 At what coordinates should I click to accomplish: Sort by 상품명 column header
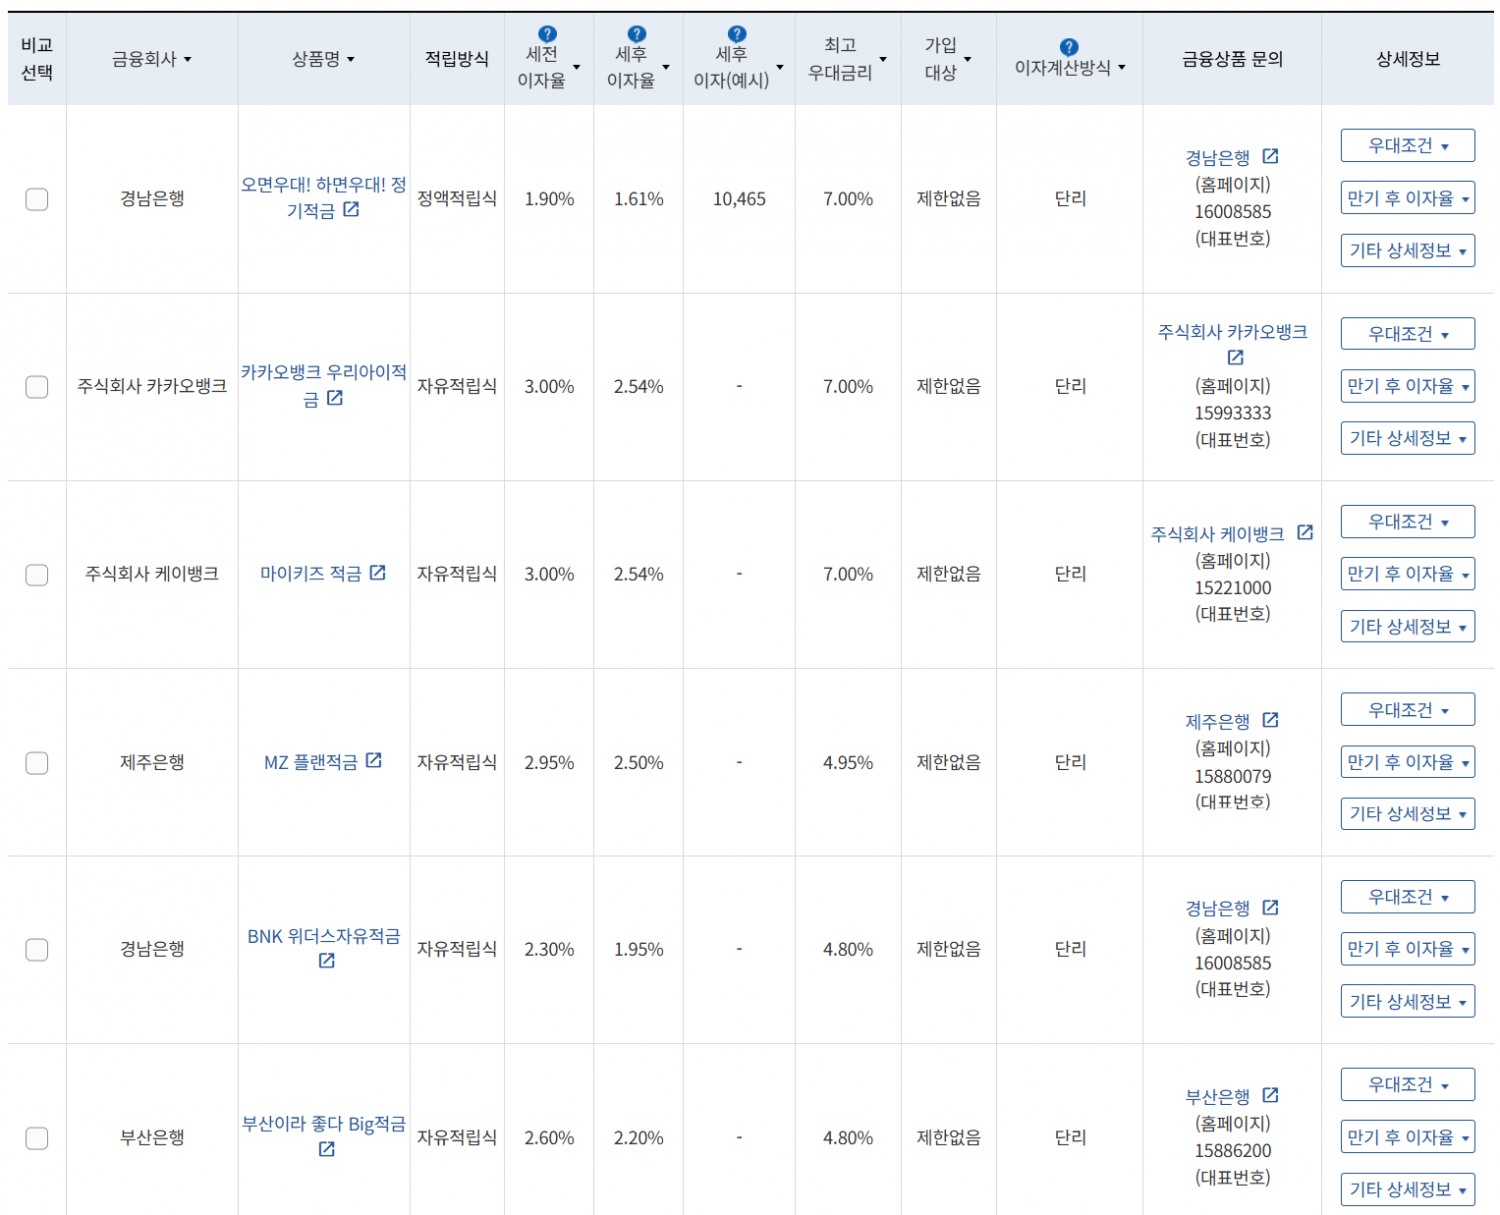click(323, 59)
